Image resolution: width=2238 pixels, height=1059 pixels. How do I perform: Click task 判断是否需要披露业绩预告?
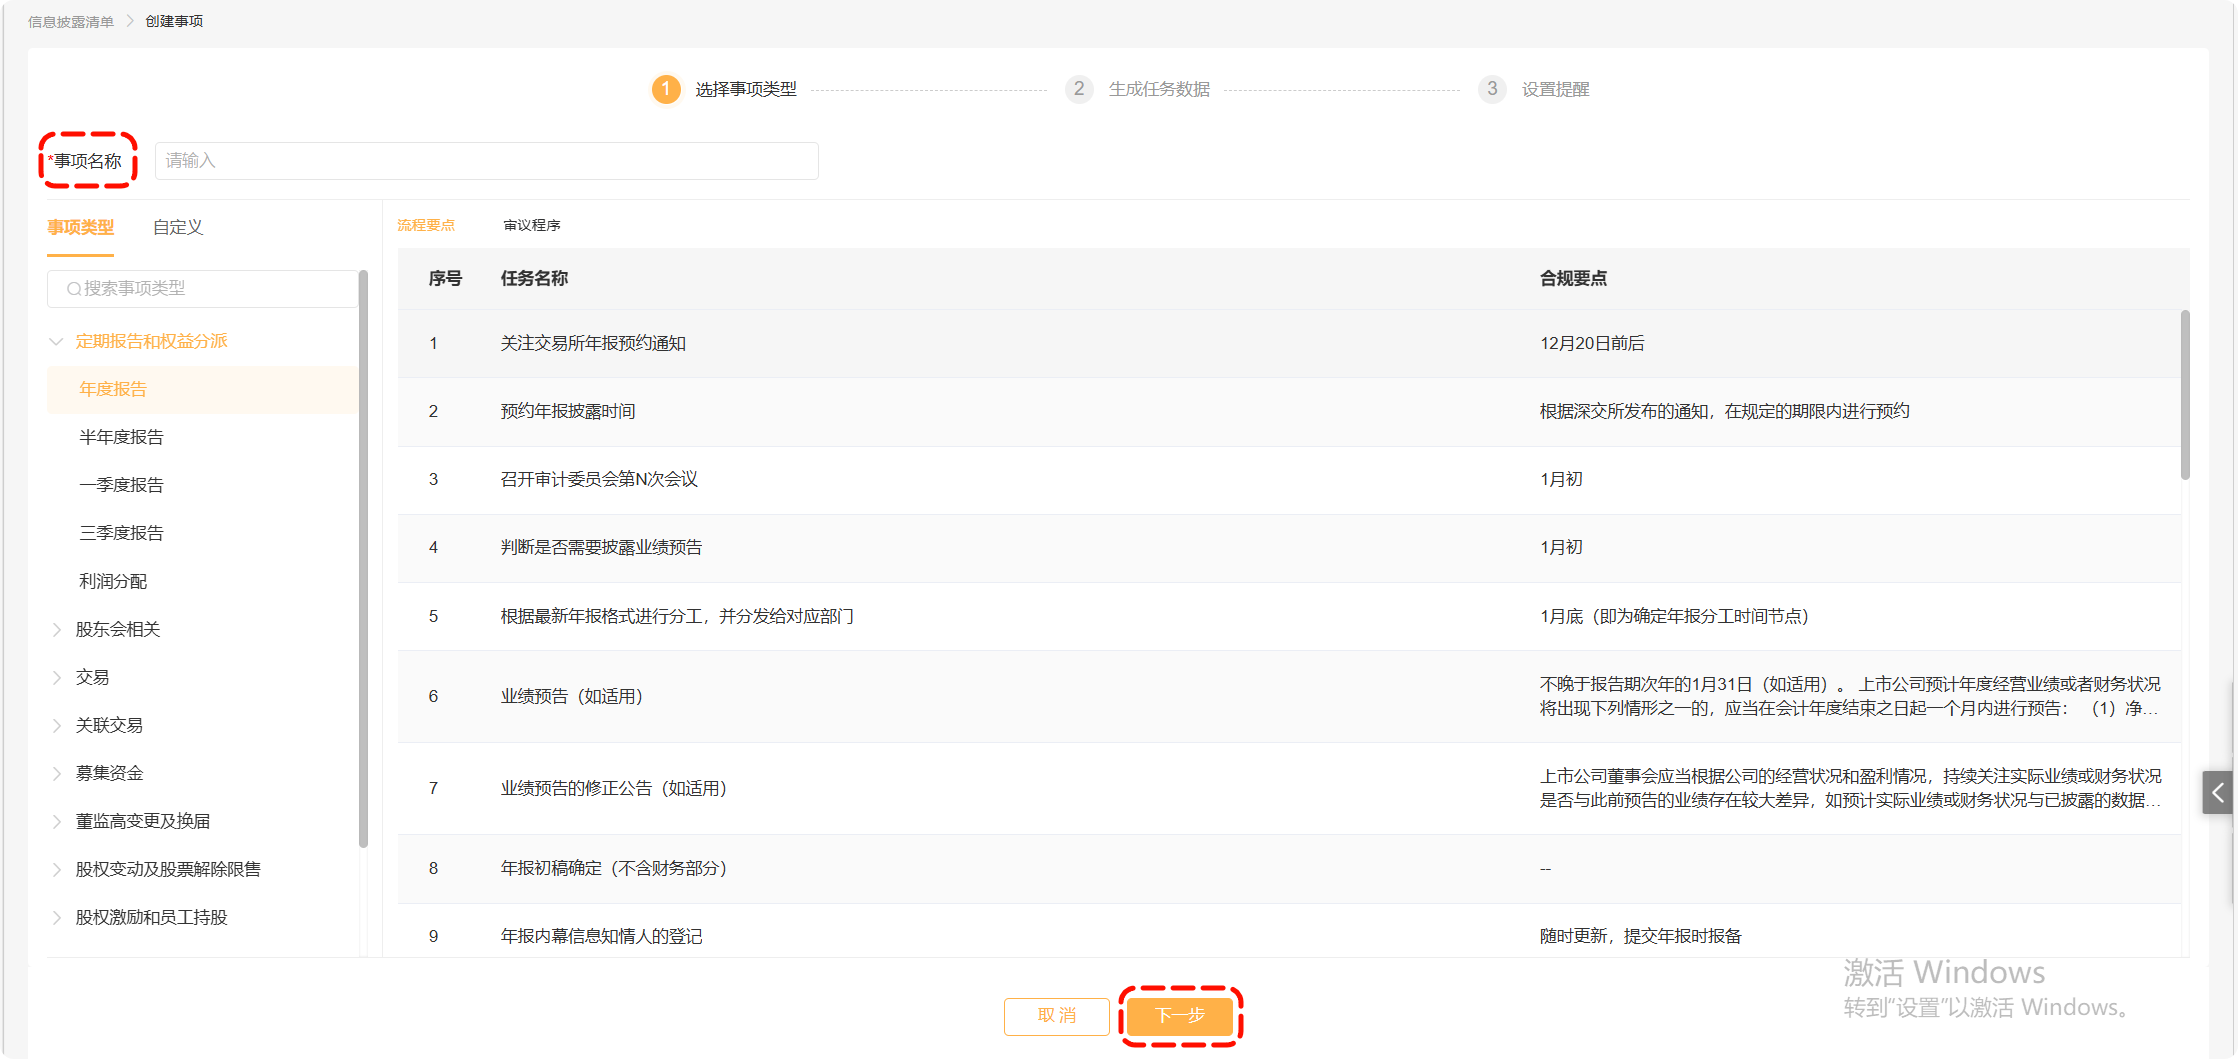click(x=601, y=548)
